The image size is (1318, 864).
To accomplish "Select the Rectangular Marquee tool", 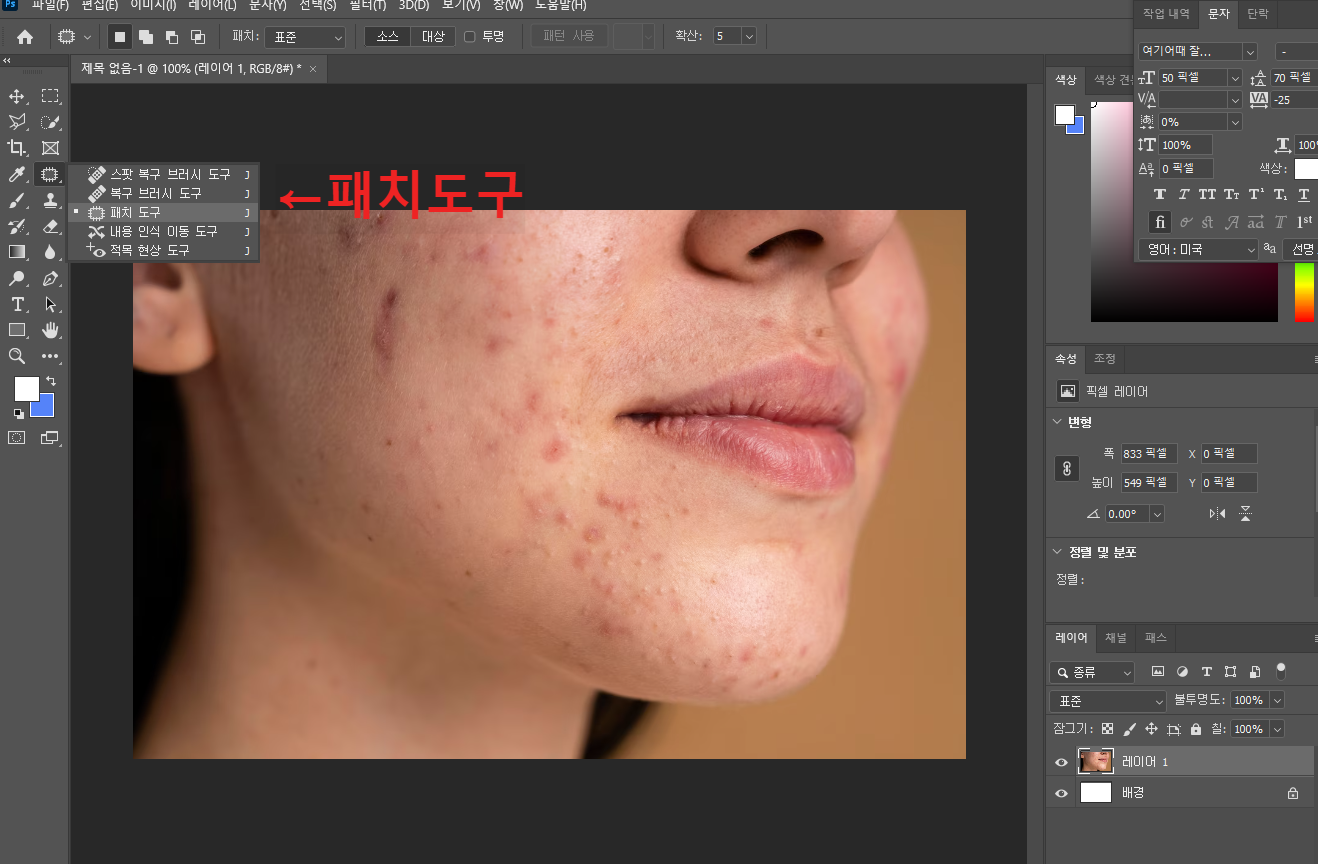I will coord(50,96).
